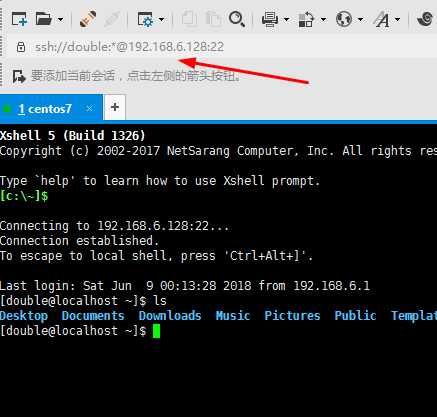437x417 pixels.
Task: Expand the Encoding globe dropdown arrow
Action: coord(360,19)
